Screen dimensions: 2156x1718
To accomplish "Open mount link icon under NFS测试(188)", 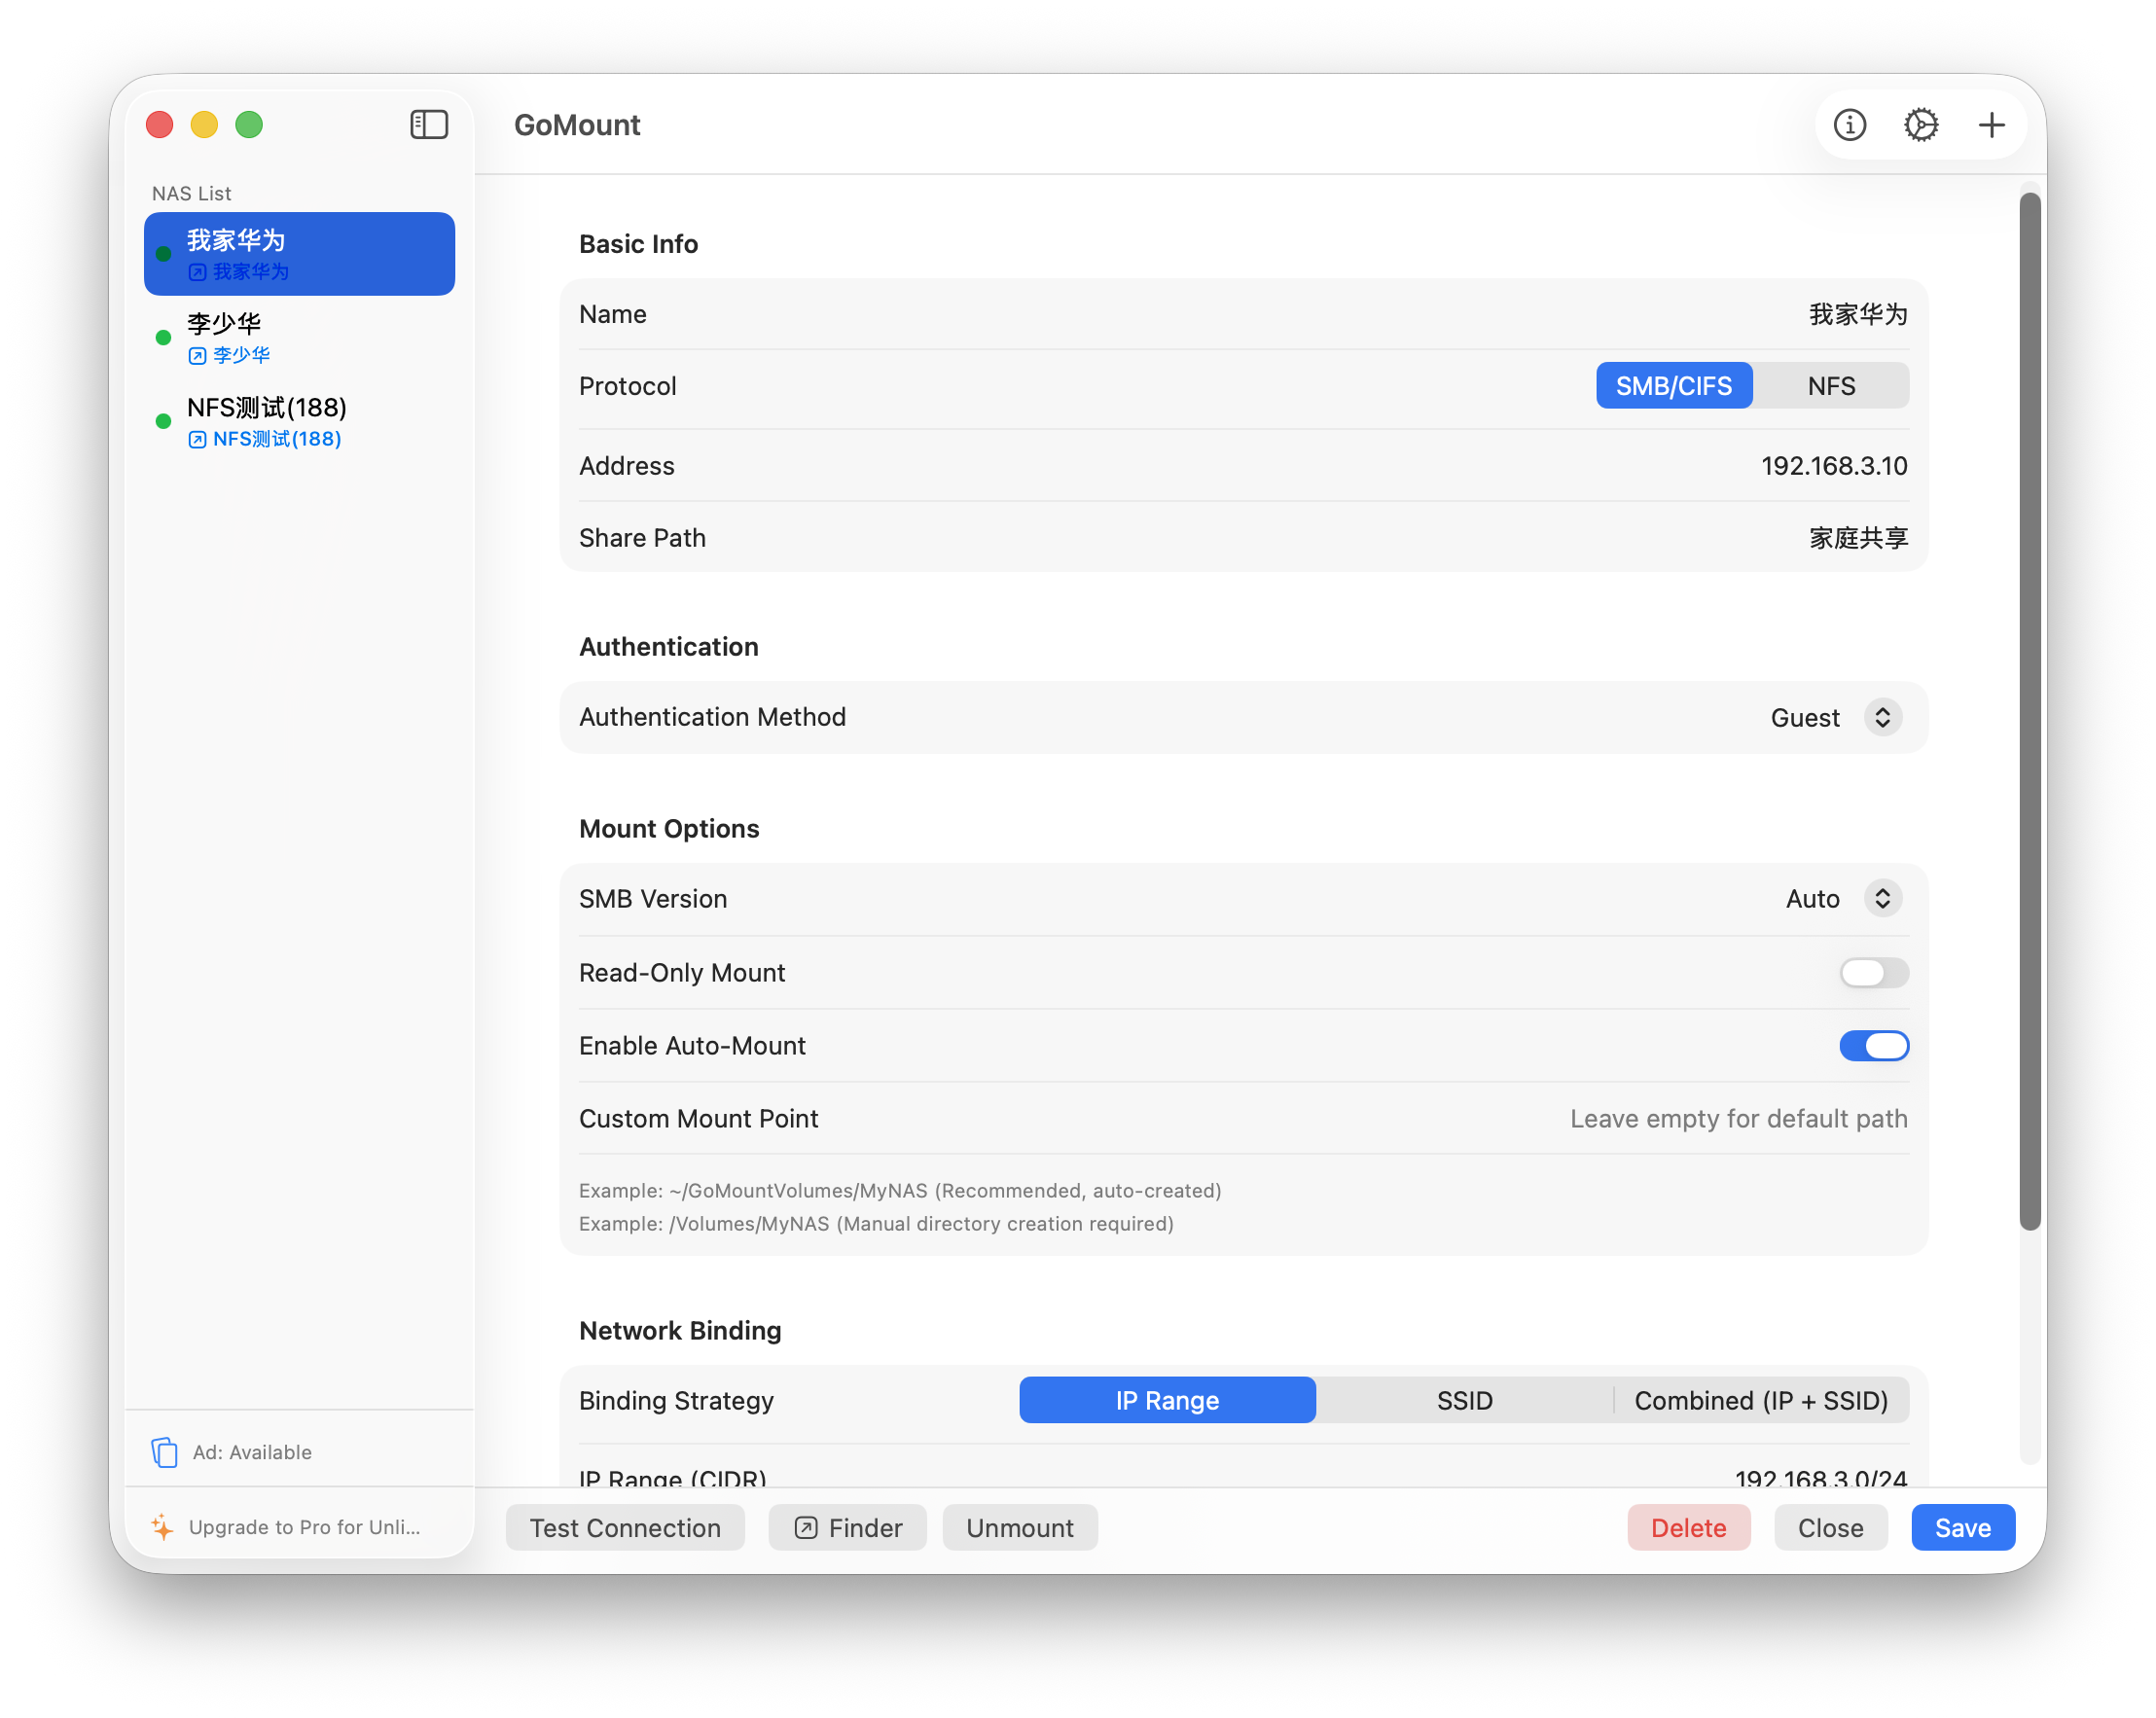I will [197, 440].
